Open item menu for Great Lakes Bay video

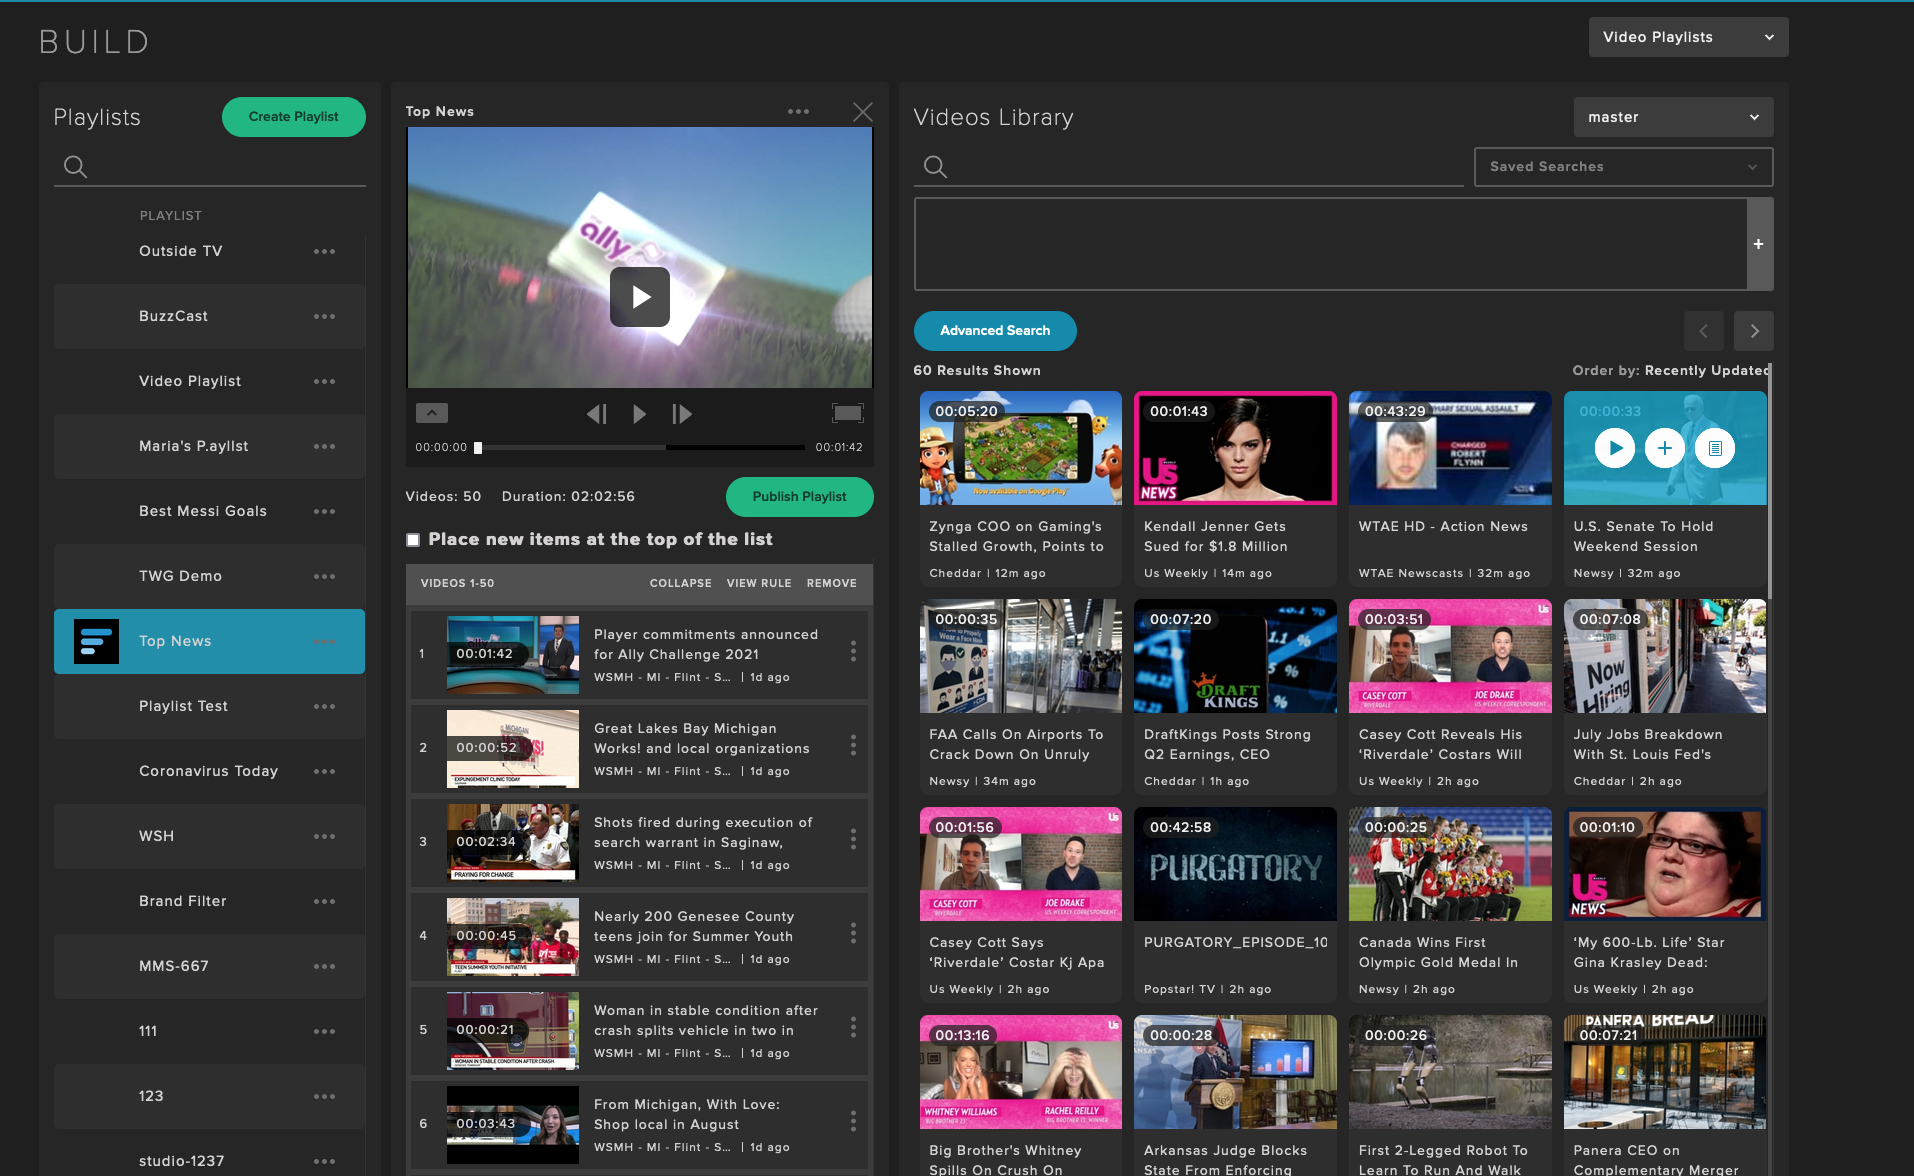853,746
